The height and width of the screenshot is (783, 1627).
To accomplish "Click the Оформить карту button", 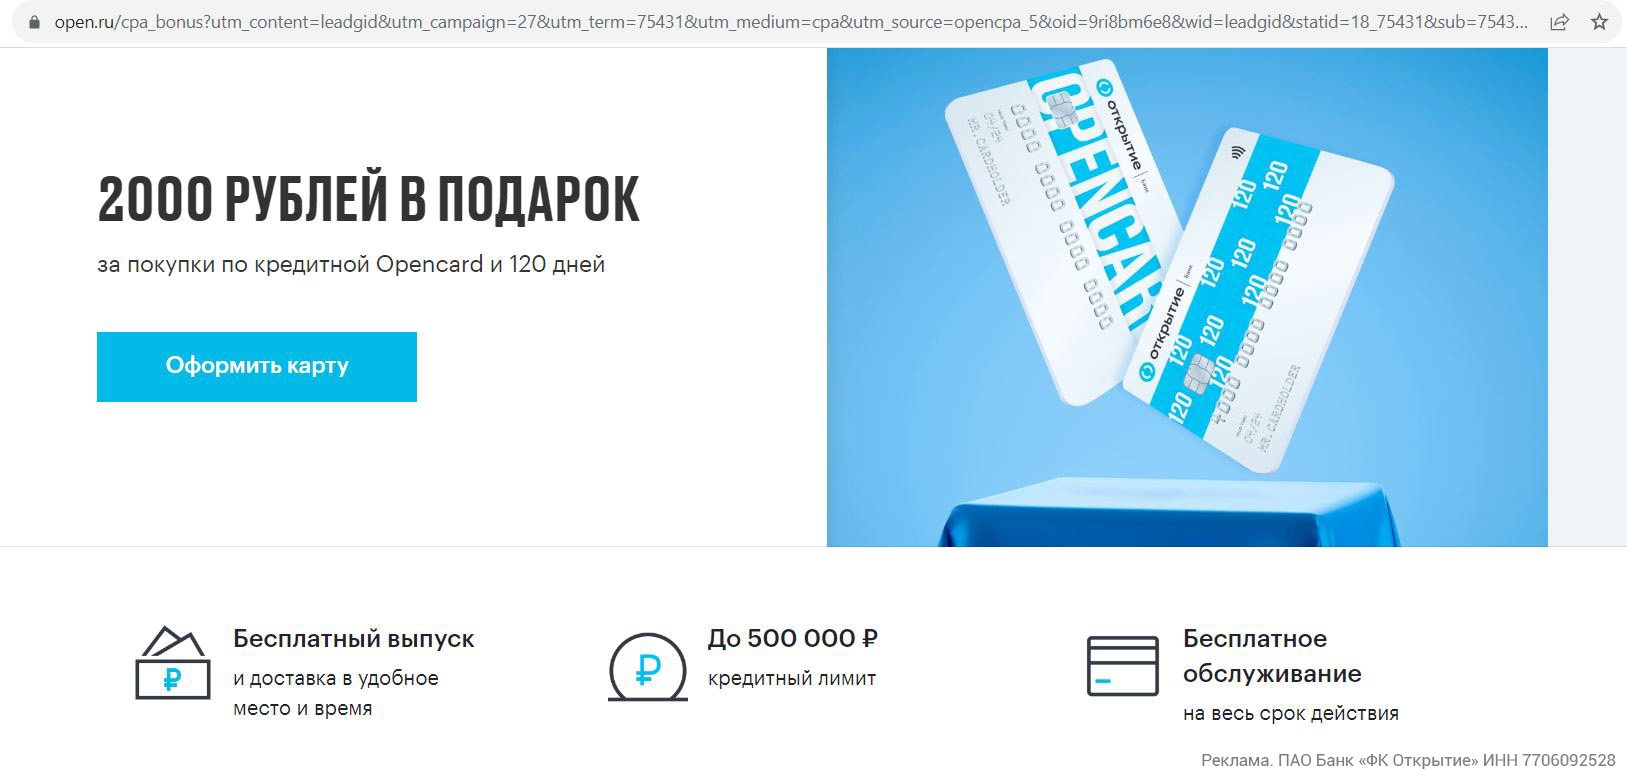I will tap(257, 367).
